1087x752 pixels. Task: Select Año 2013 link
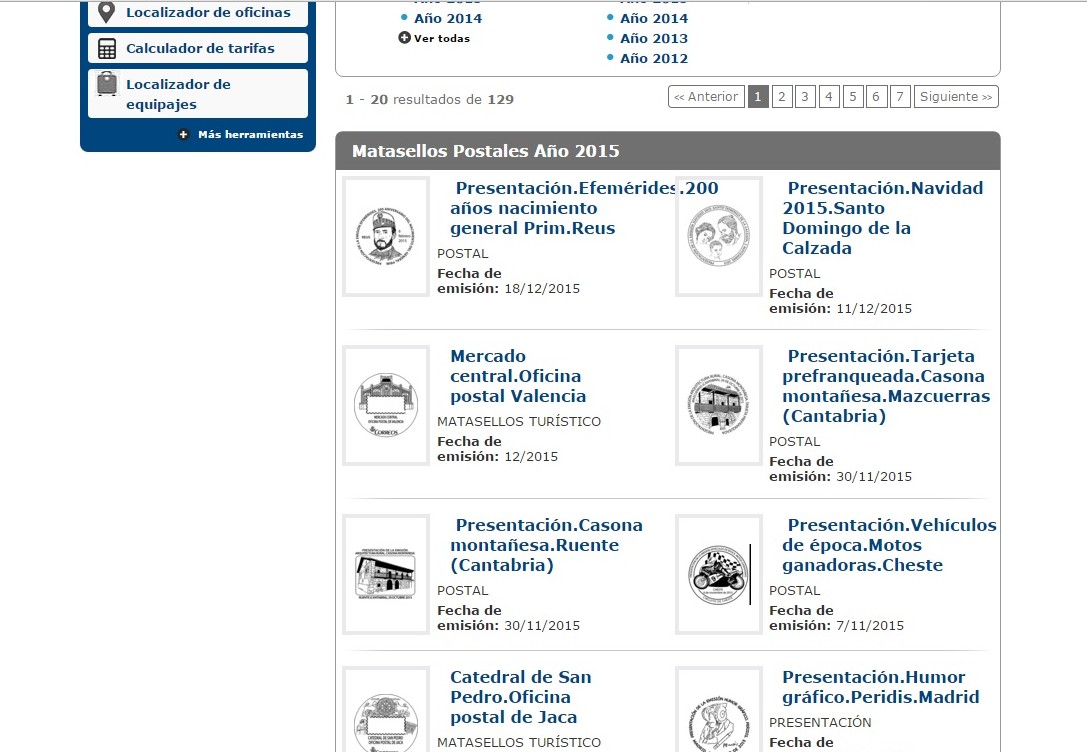click(x=654, y=39)
